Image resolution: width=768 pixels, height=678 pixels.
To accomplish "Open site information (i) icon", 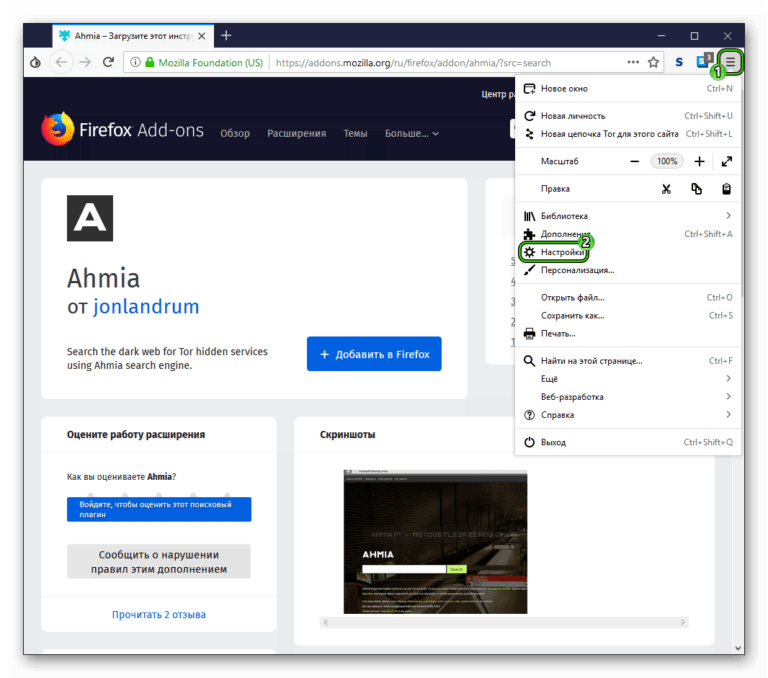I will 135,62.
